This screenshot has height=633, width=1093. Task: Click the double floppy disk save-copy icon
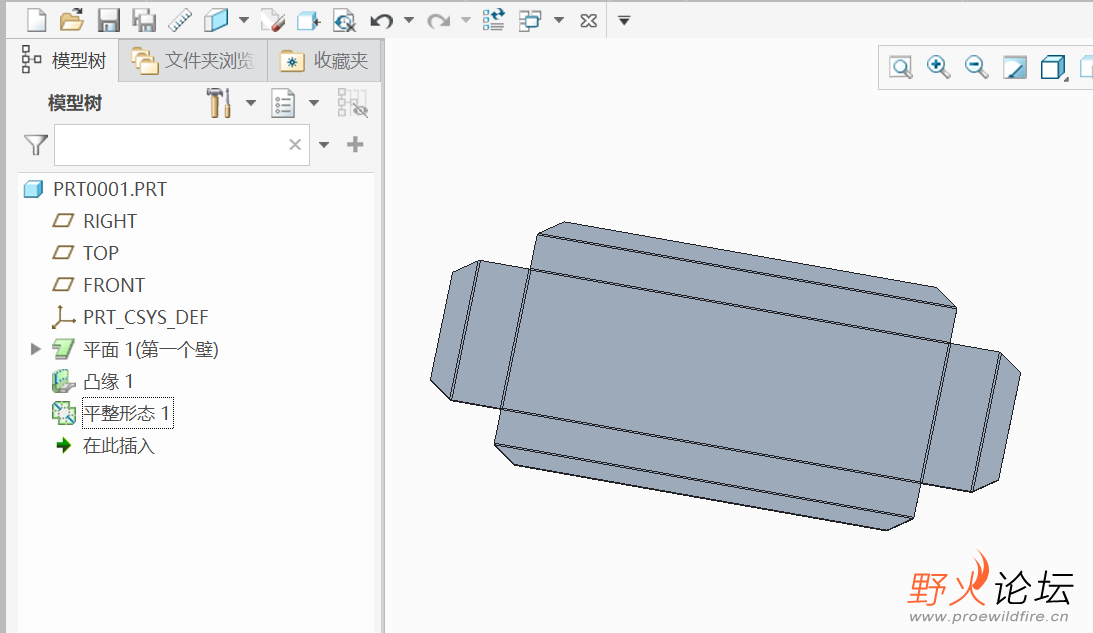(x=144, y=20)
